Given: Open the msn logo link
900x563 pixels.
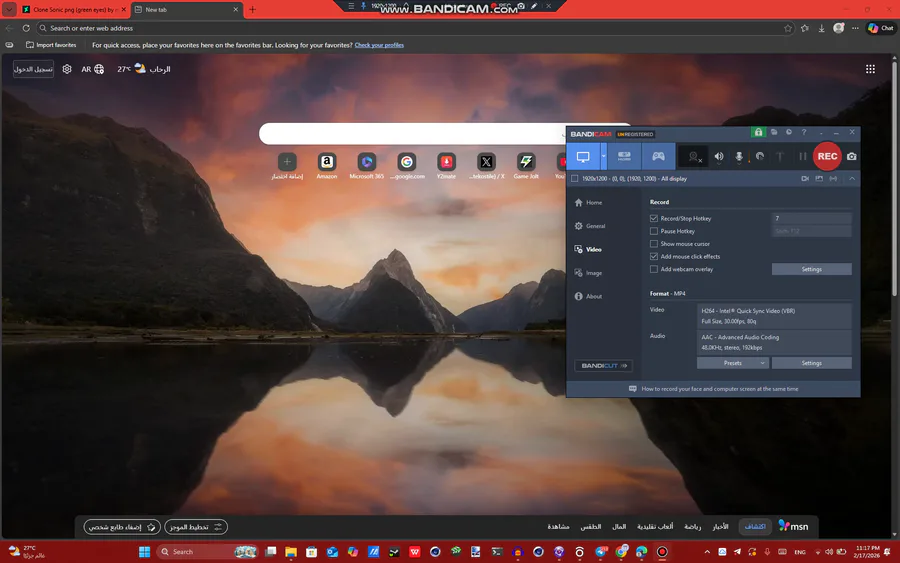Looking at the screenshot, I should click(x=793, y=526).
